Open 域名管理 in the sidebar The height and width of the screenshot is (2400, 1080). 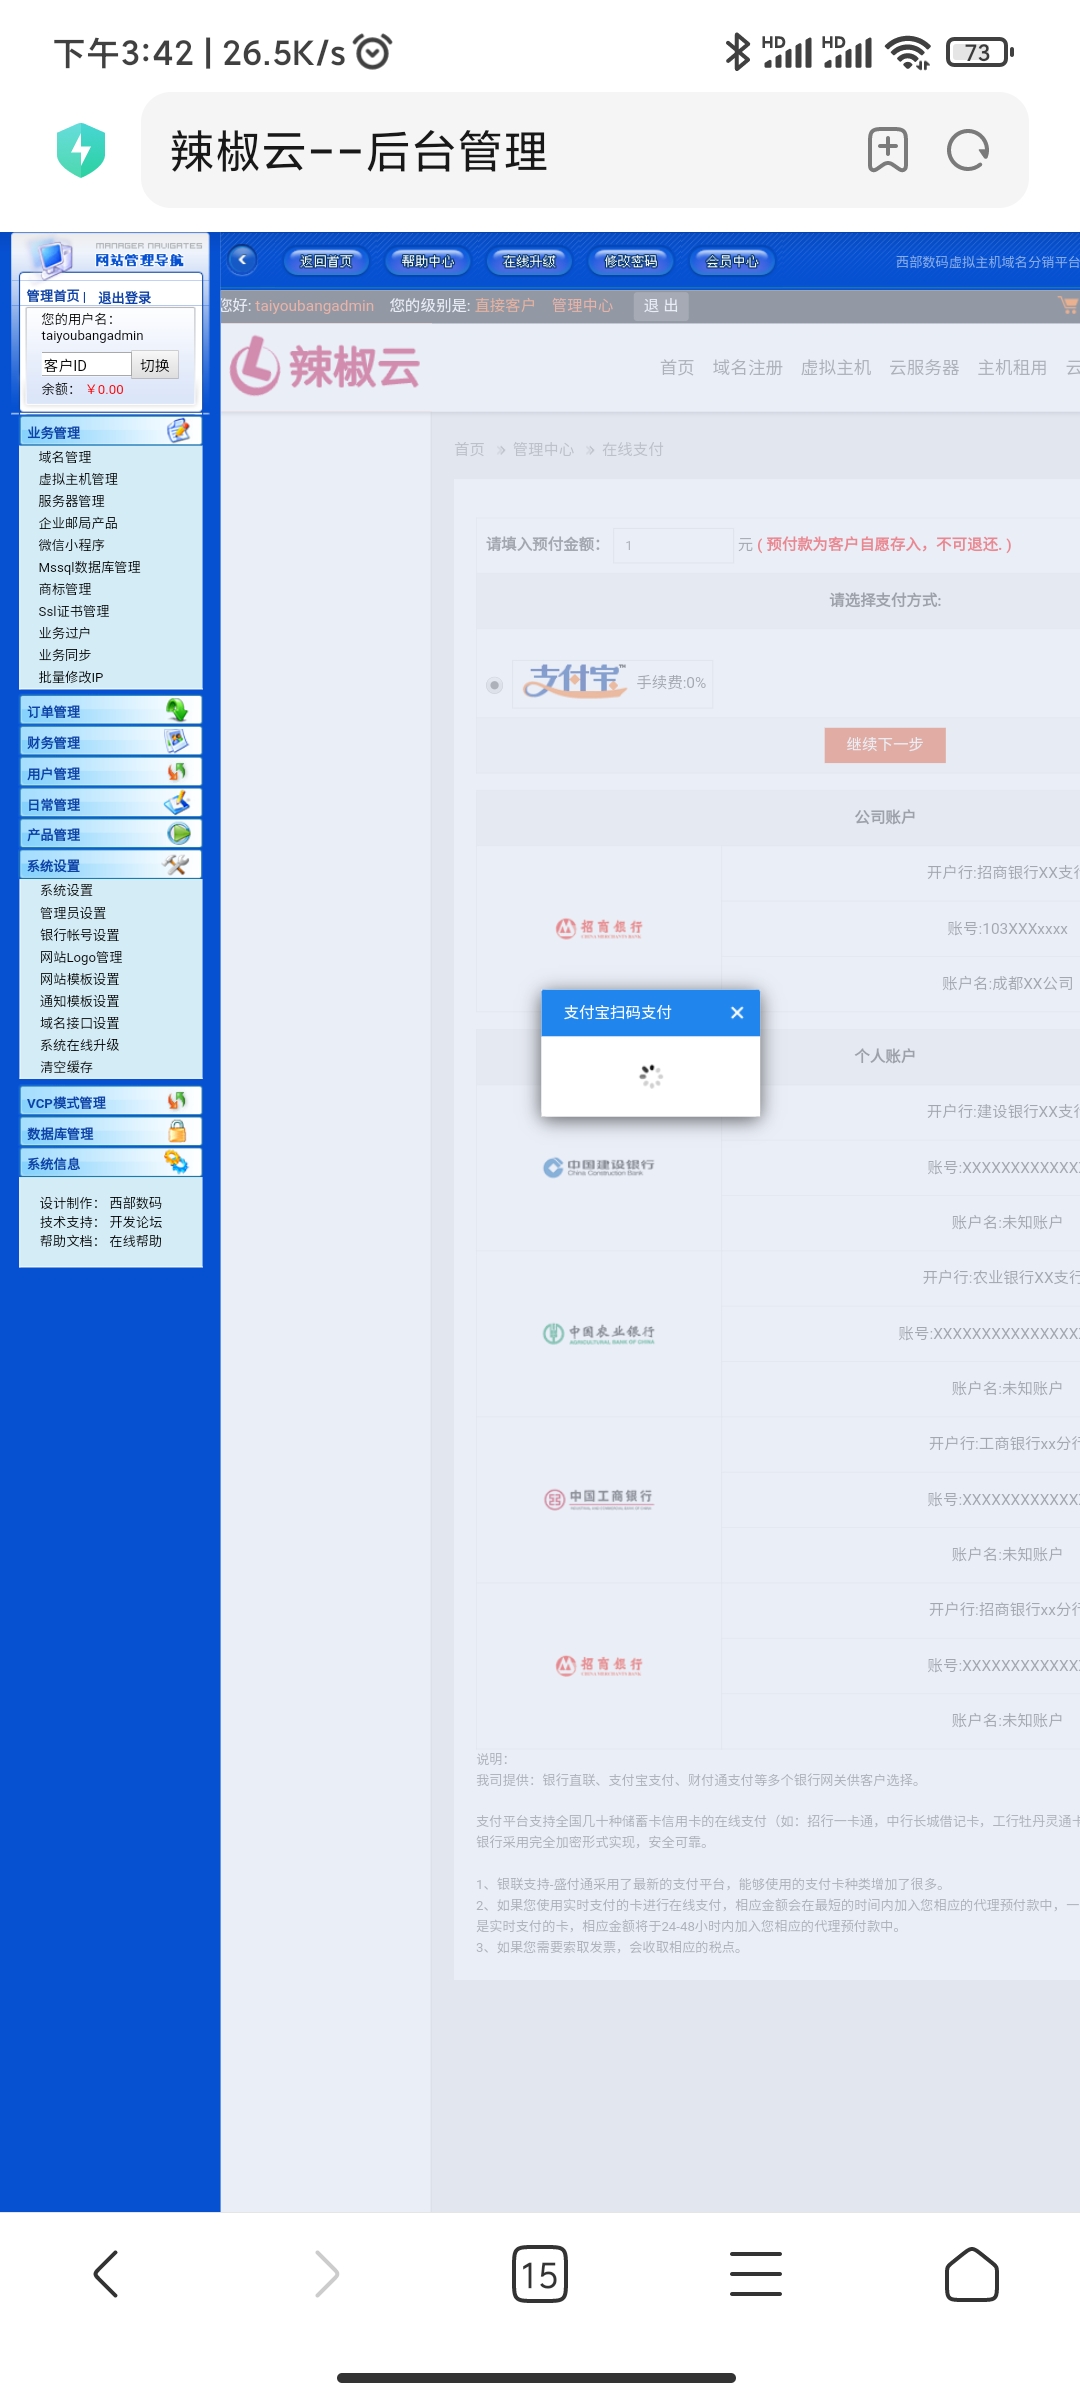click(65, 457)
